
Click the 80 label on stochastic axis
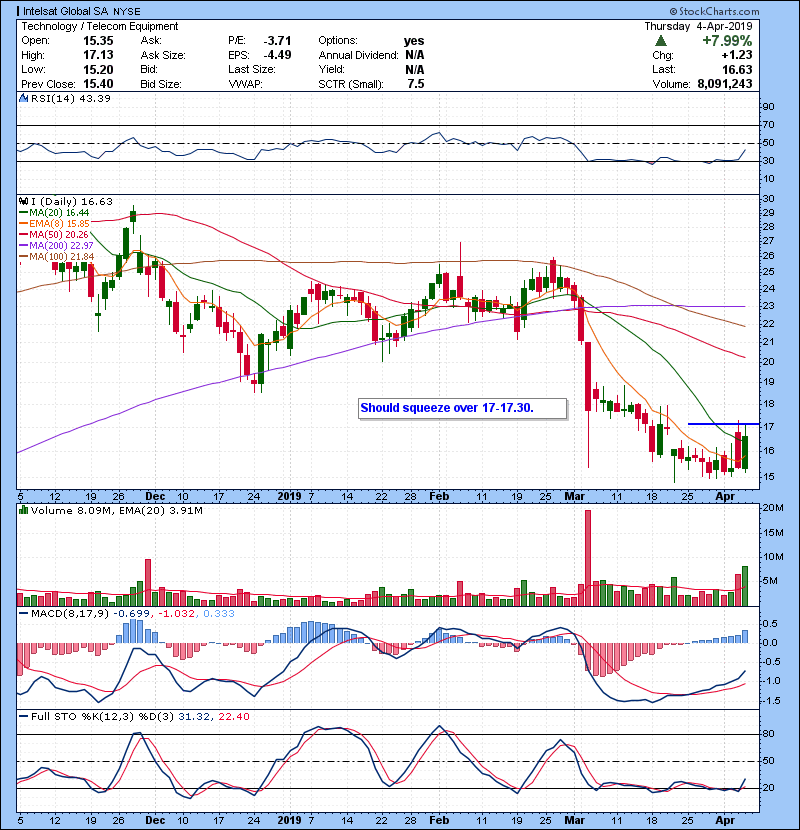pos(768,734)
